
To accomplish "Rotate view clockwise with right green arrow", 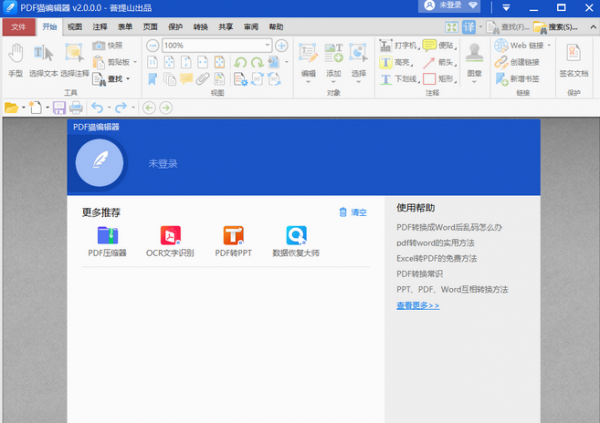I will click(257, 62).
